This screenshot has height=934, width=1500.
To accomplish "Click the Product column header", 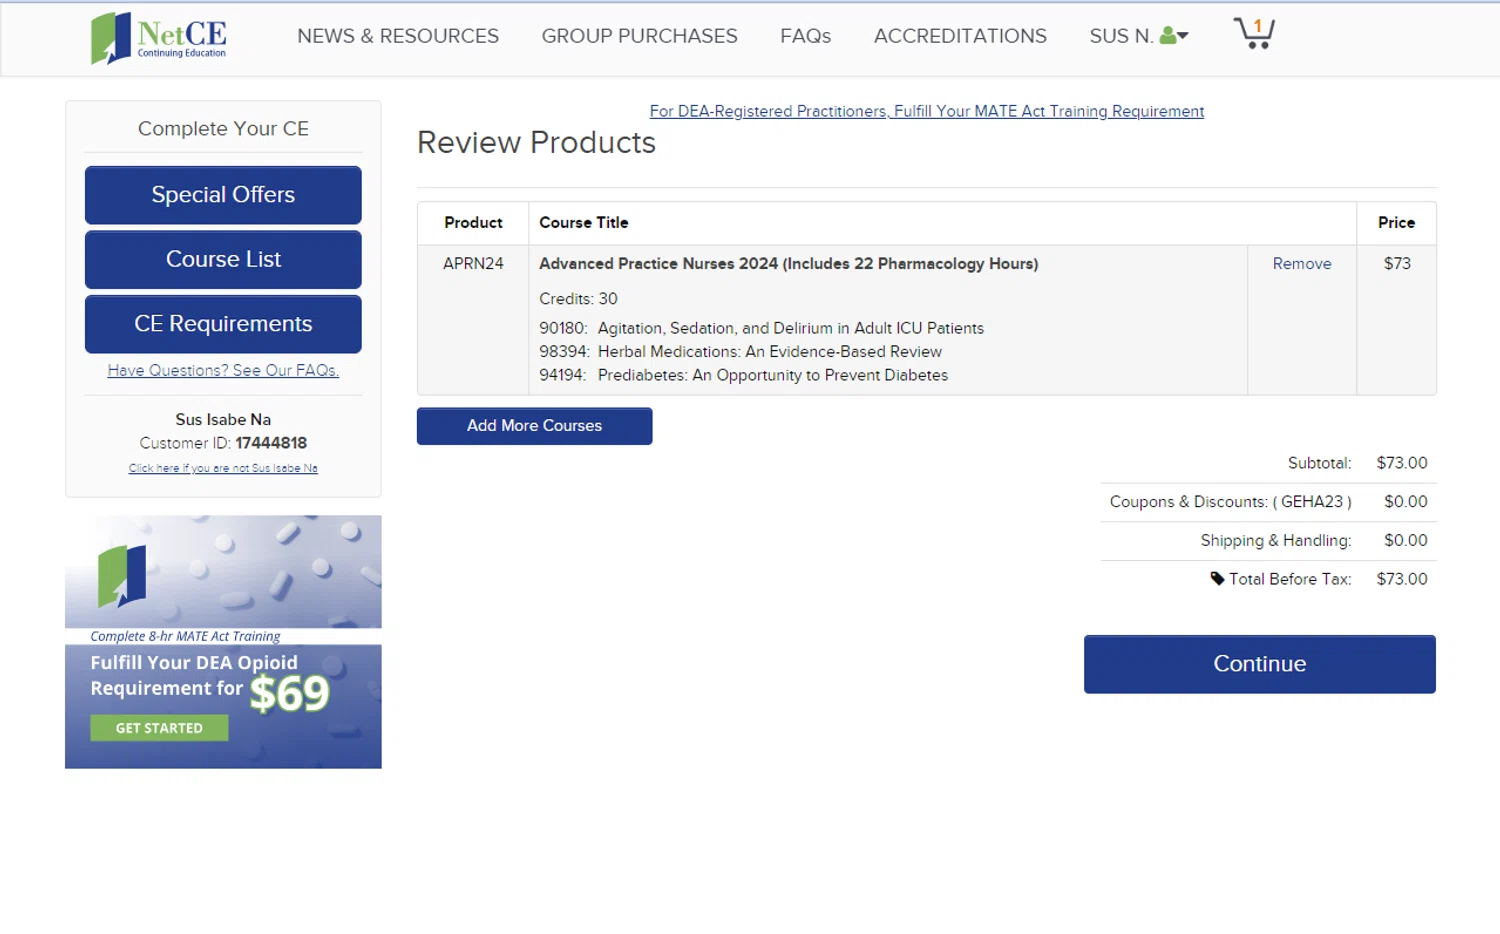I will [473, 223].
